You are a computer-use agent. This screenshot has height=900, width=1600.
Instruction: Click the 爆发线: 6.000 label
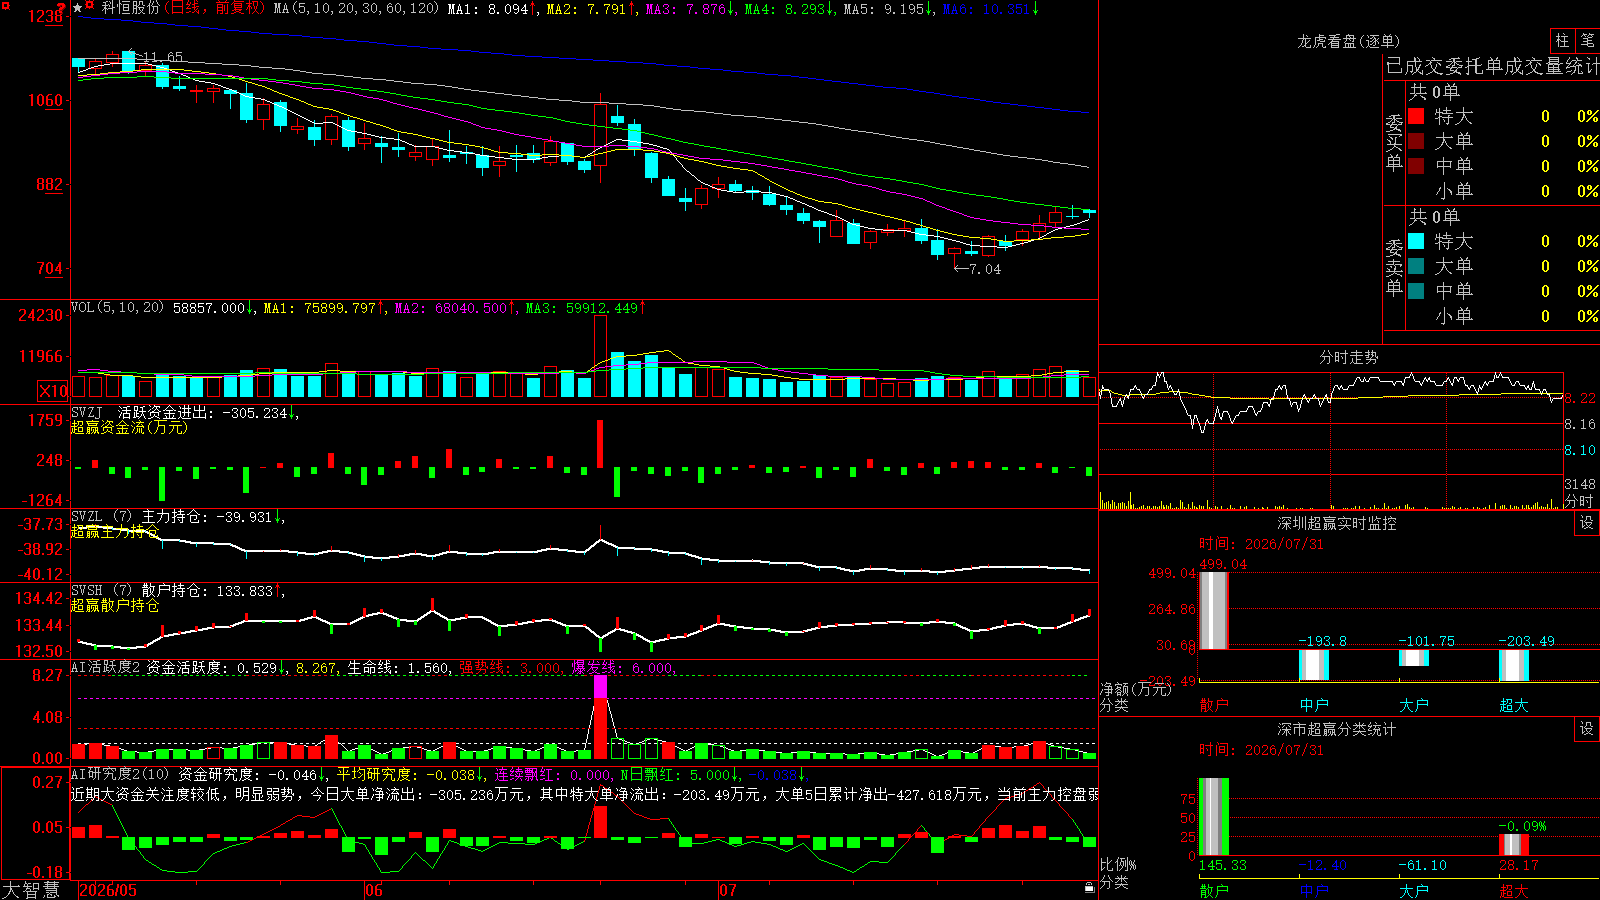(624, 667)
